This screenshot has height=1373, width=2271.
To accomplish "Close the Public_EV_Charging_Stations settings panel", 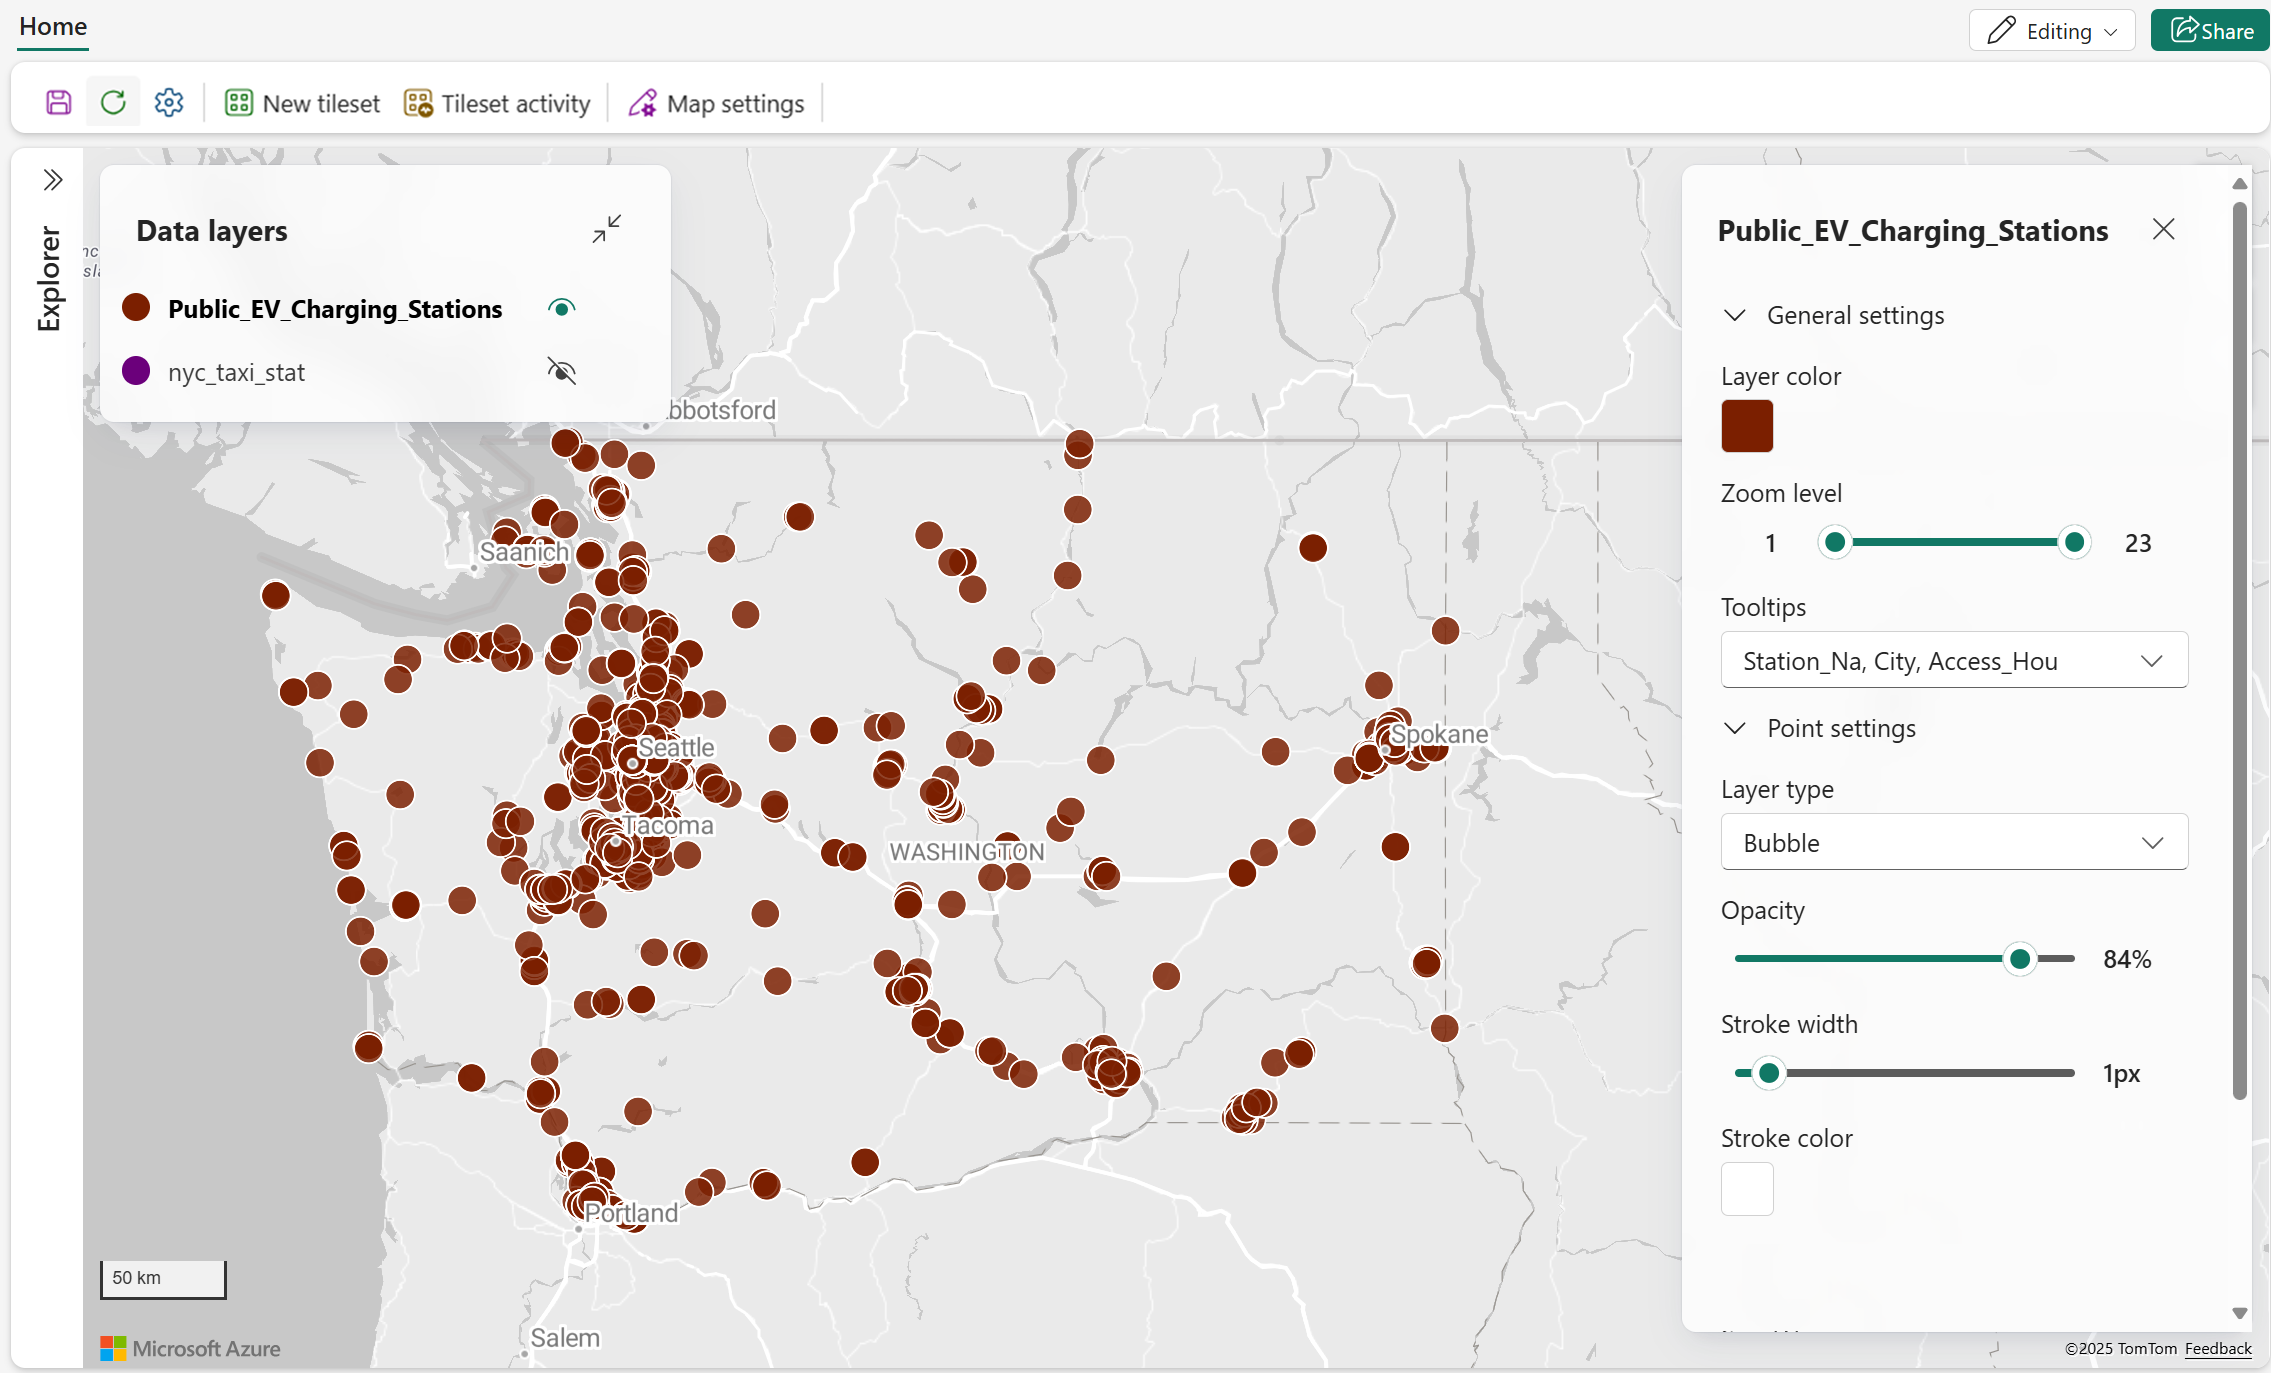I will pyautogui.click(x=2163, y=230).
